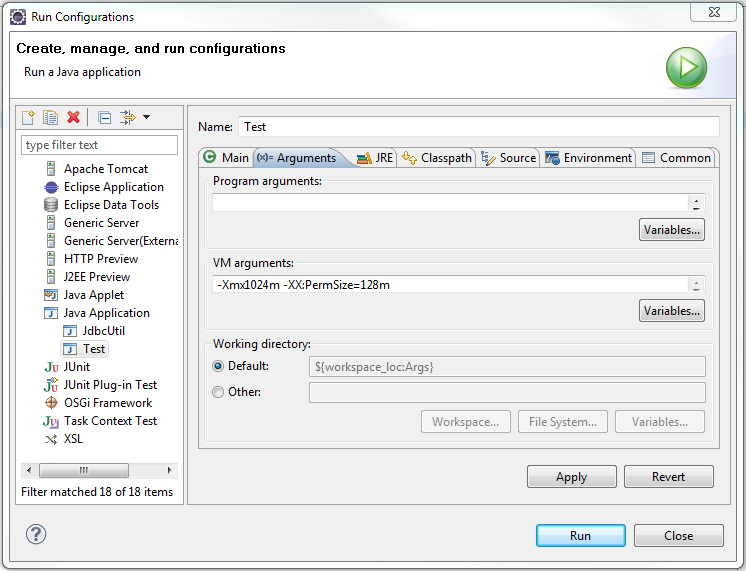746x571 pixels.
Task: Click the Generic Server icon
Action: click(x=51, y=223)
